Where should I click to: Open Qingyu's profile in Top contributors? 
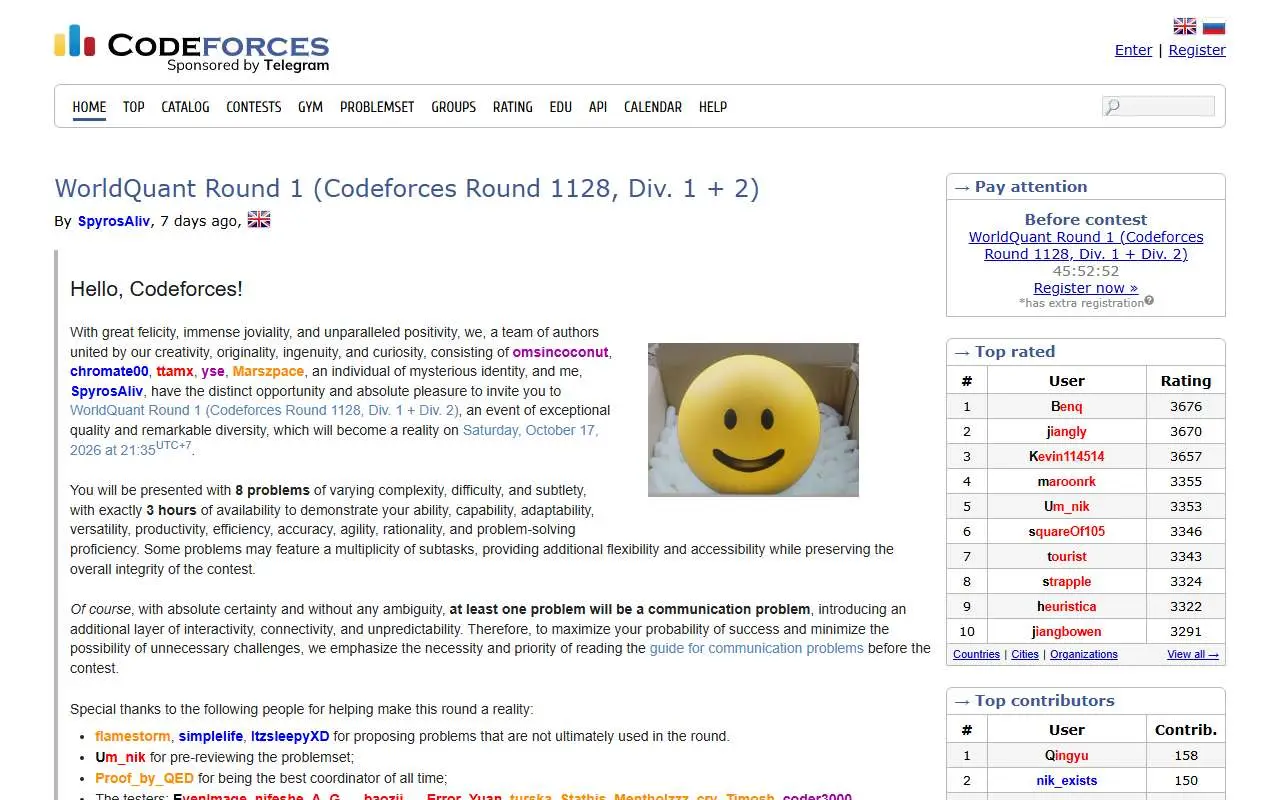coord(1066,755)
